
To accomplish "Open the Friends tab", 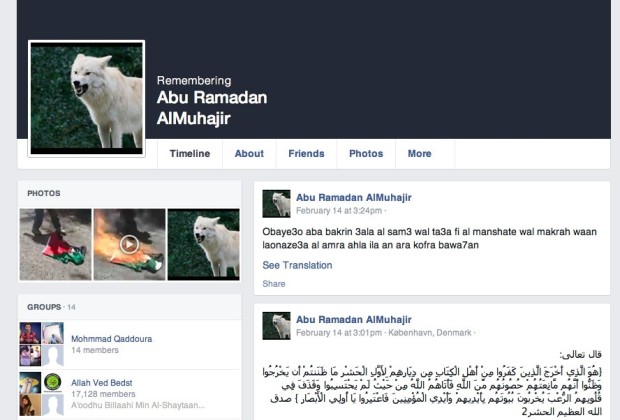I will coord(306,154).
